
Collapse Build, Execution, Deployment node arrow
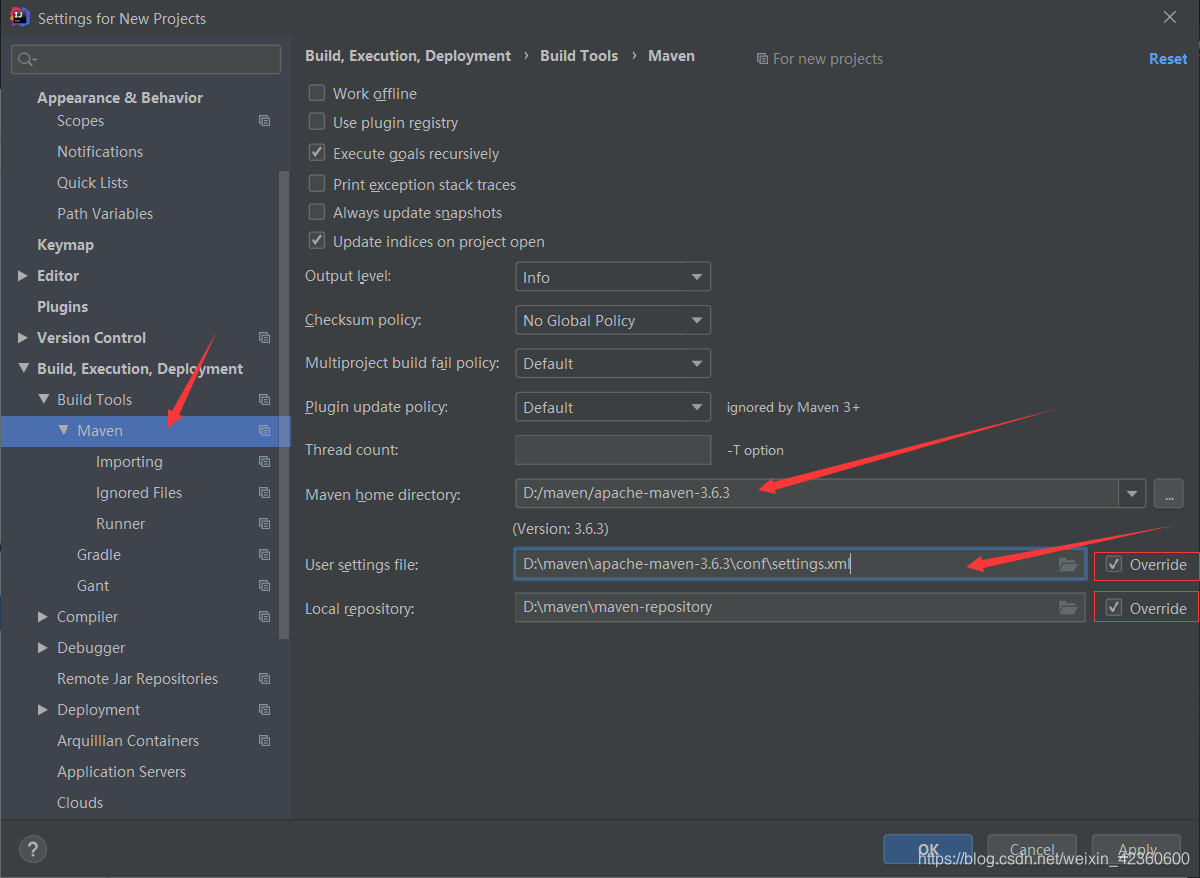pyautogui.click(x=23, y=369)
